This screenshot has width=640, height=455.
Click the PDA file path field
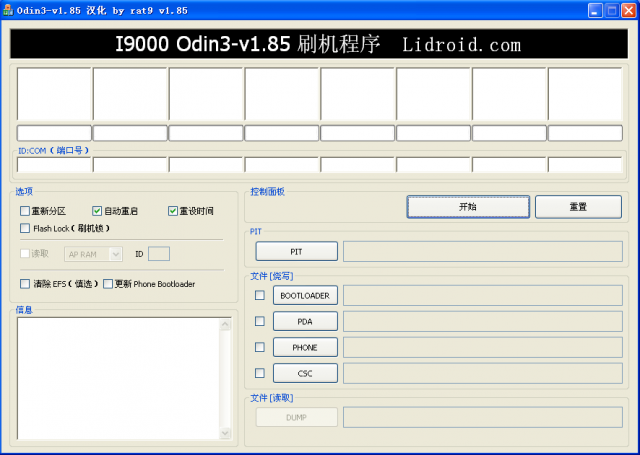(x=483, y=322)
